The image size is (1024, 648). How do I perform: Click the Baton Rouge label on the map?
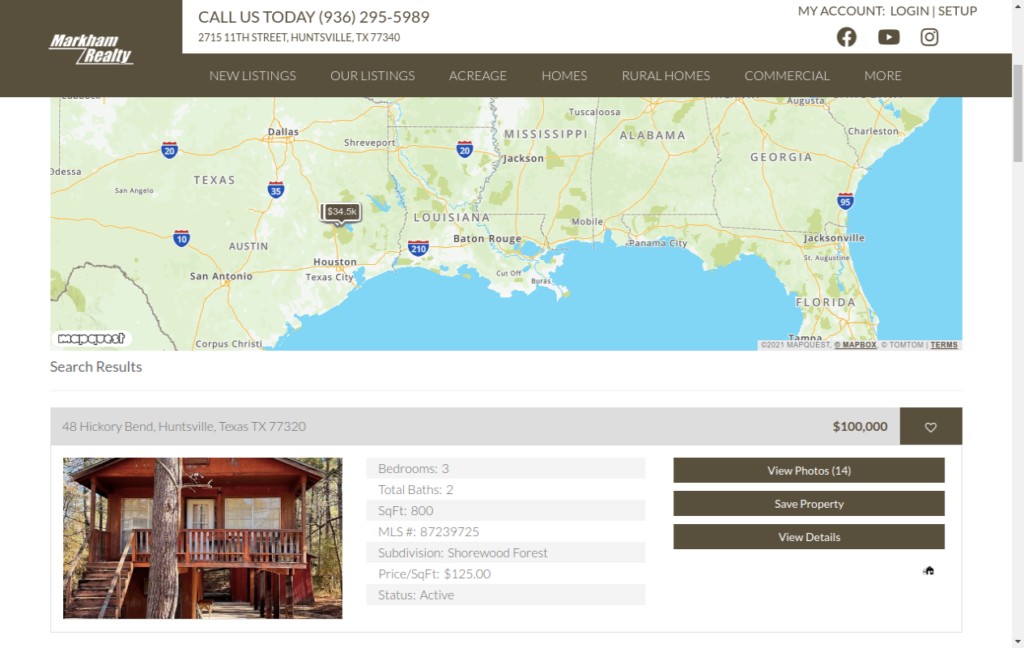487,239
